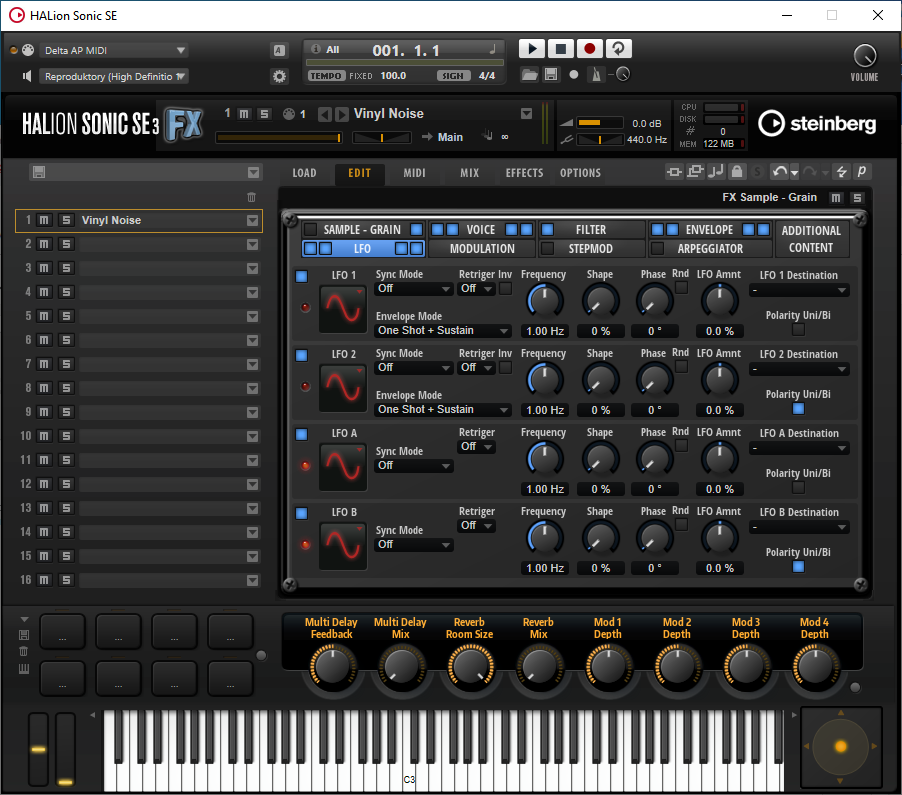
Task: Open the Vinyl Noise program name dropdown
Action: pos(526,114)
